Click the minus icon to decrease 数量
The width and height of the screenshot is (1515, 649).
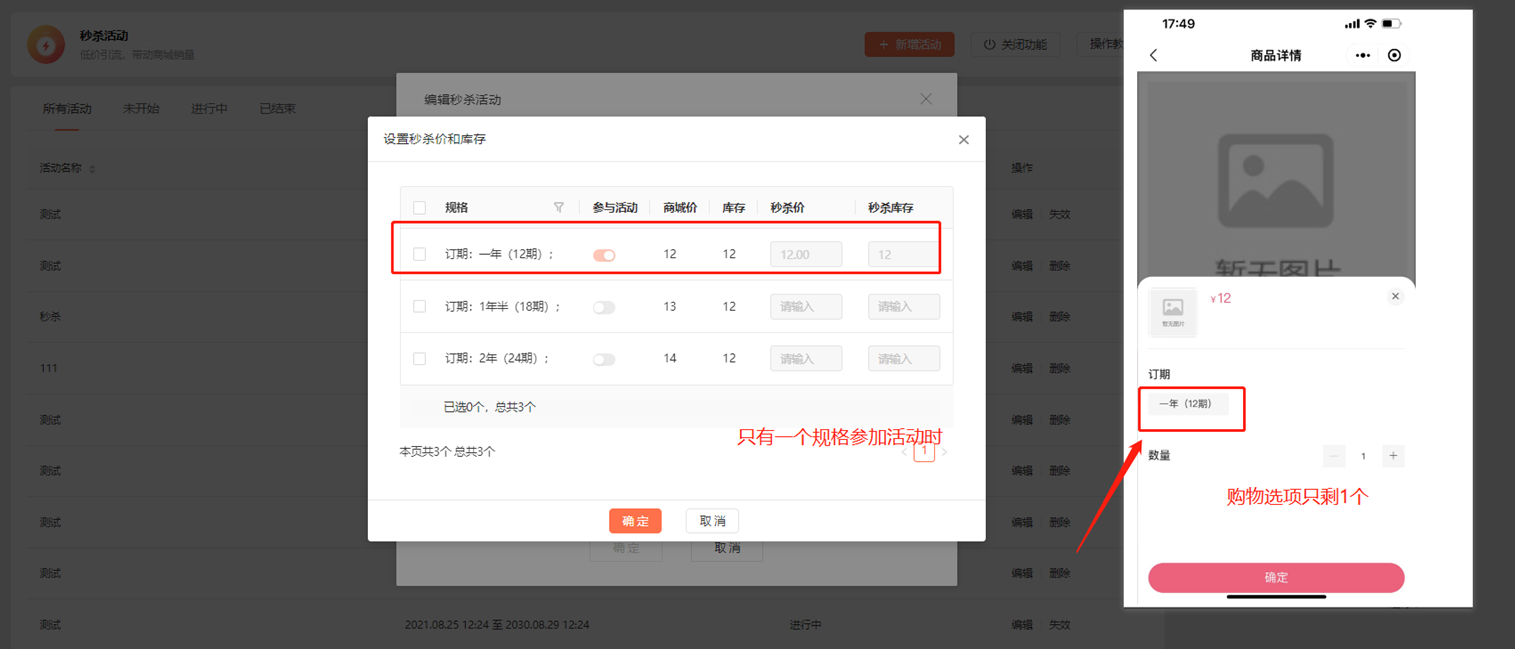1333,456
